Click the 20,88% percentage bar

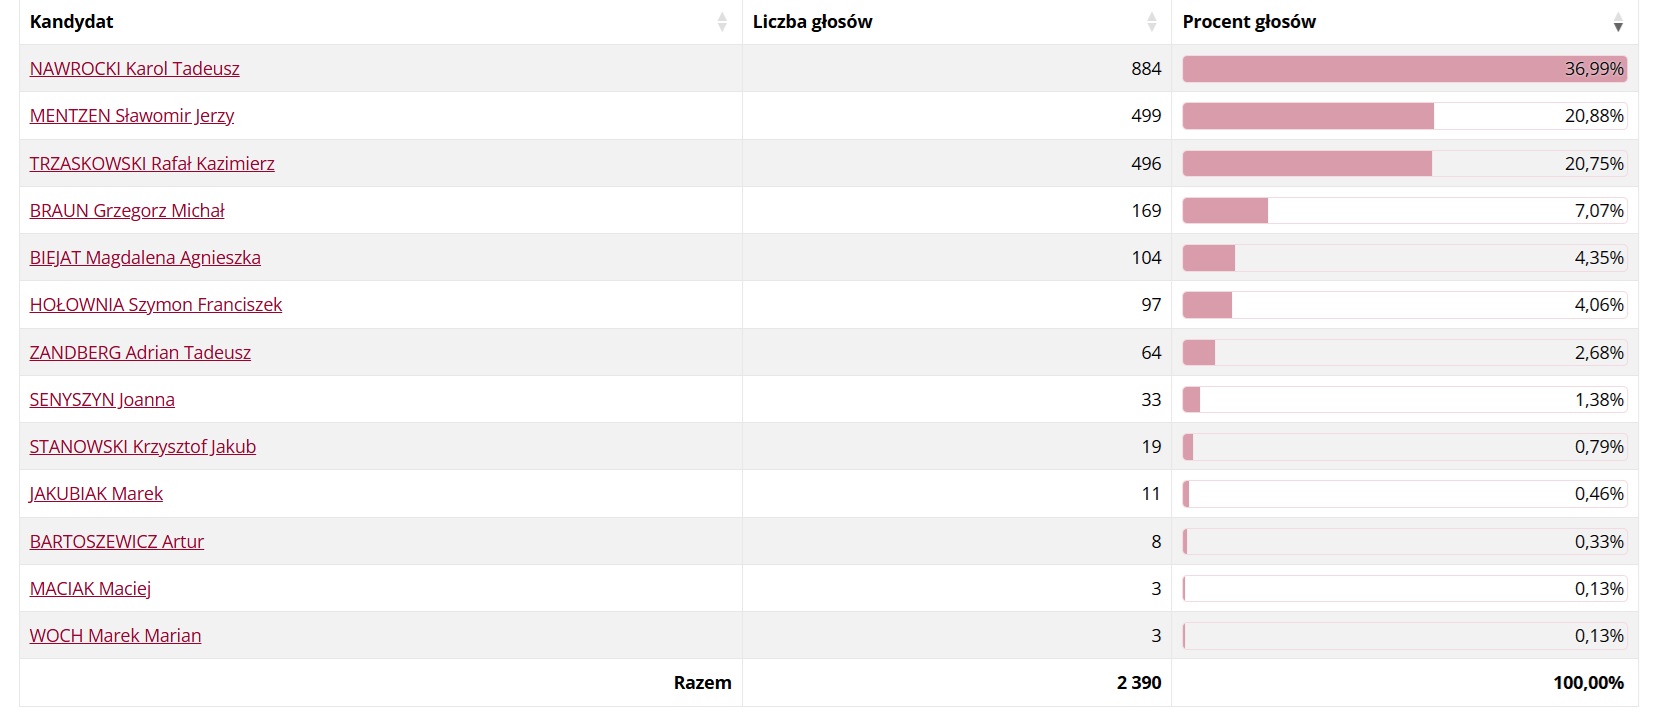click(x=1405, y=116)
